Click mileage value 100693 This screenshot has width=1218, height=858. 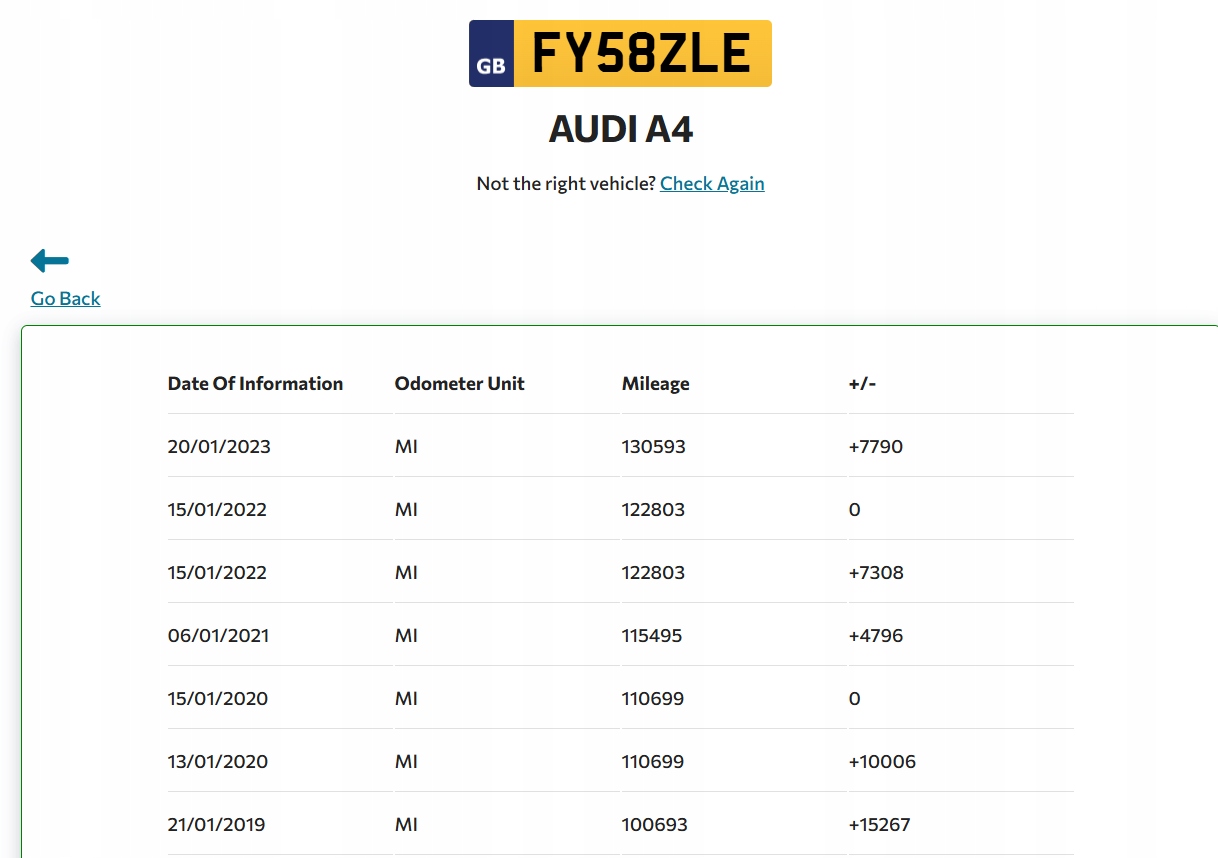point(655,824)
